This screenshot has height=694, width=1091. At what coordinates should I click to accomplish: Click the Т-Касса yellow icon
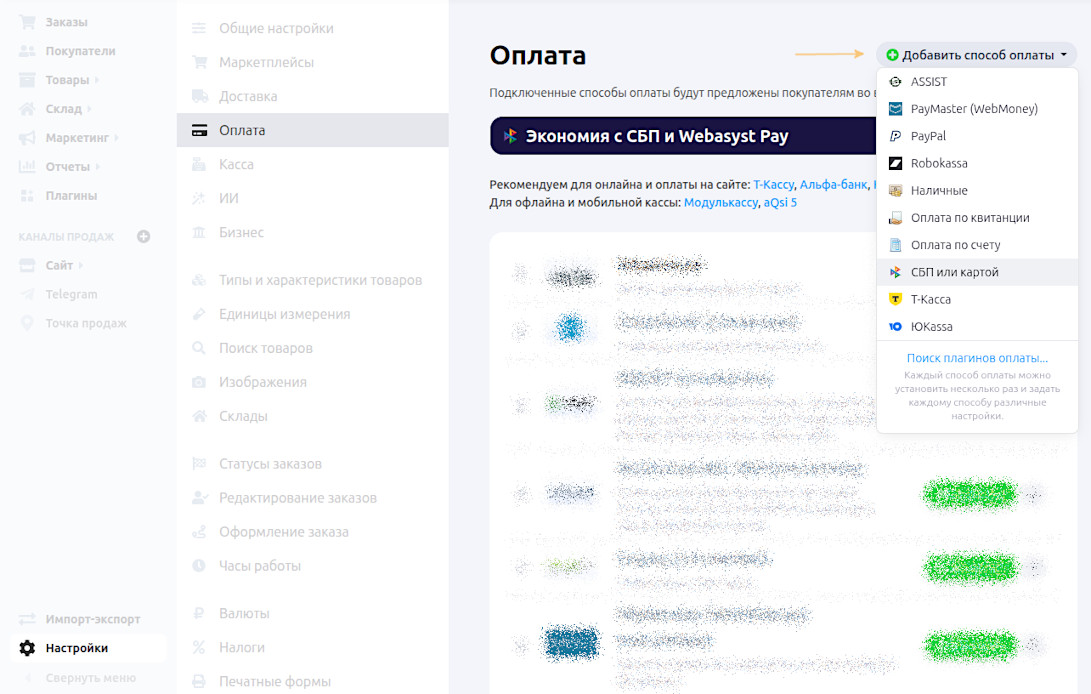point(895,300)
